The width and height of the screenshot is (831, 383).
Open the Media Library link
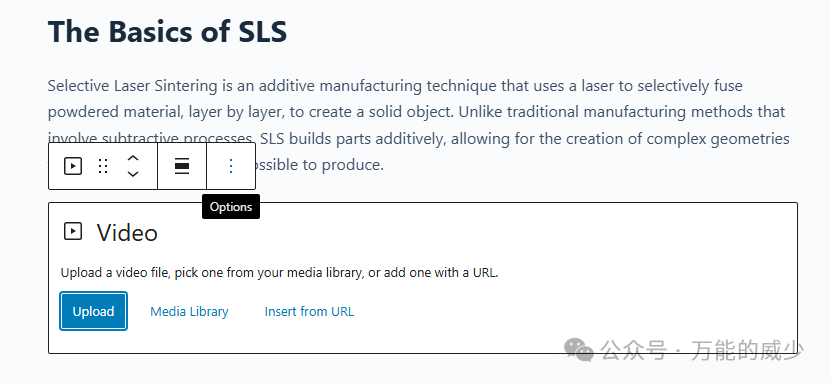click(189, 311)
